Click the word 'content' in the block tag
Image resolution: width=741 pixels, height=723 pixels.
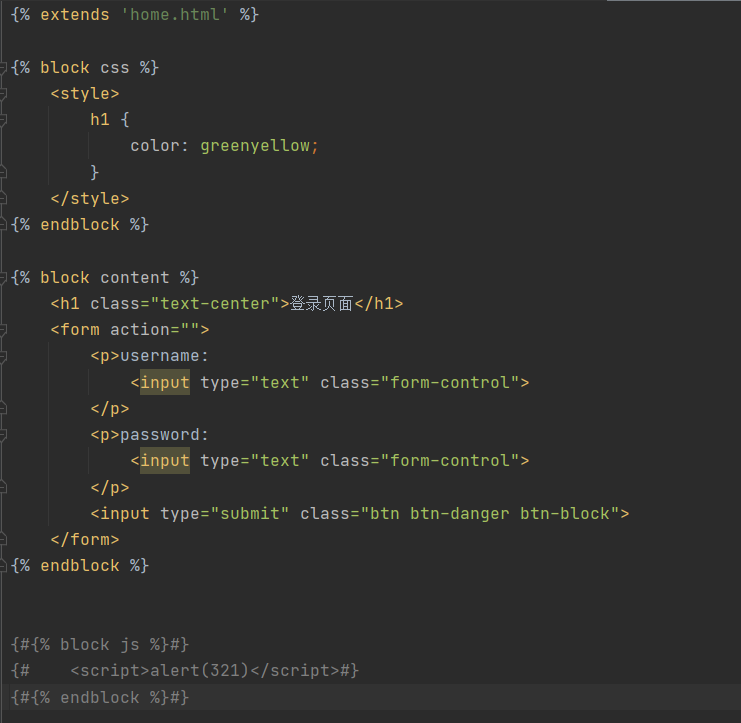[135, 277]
